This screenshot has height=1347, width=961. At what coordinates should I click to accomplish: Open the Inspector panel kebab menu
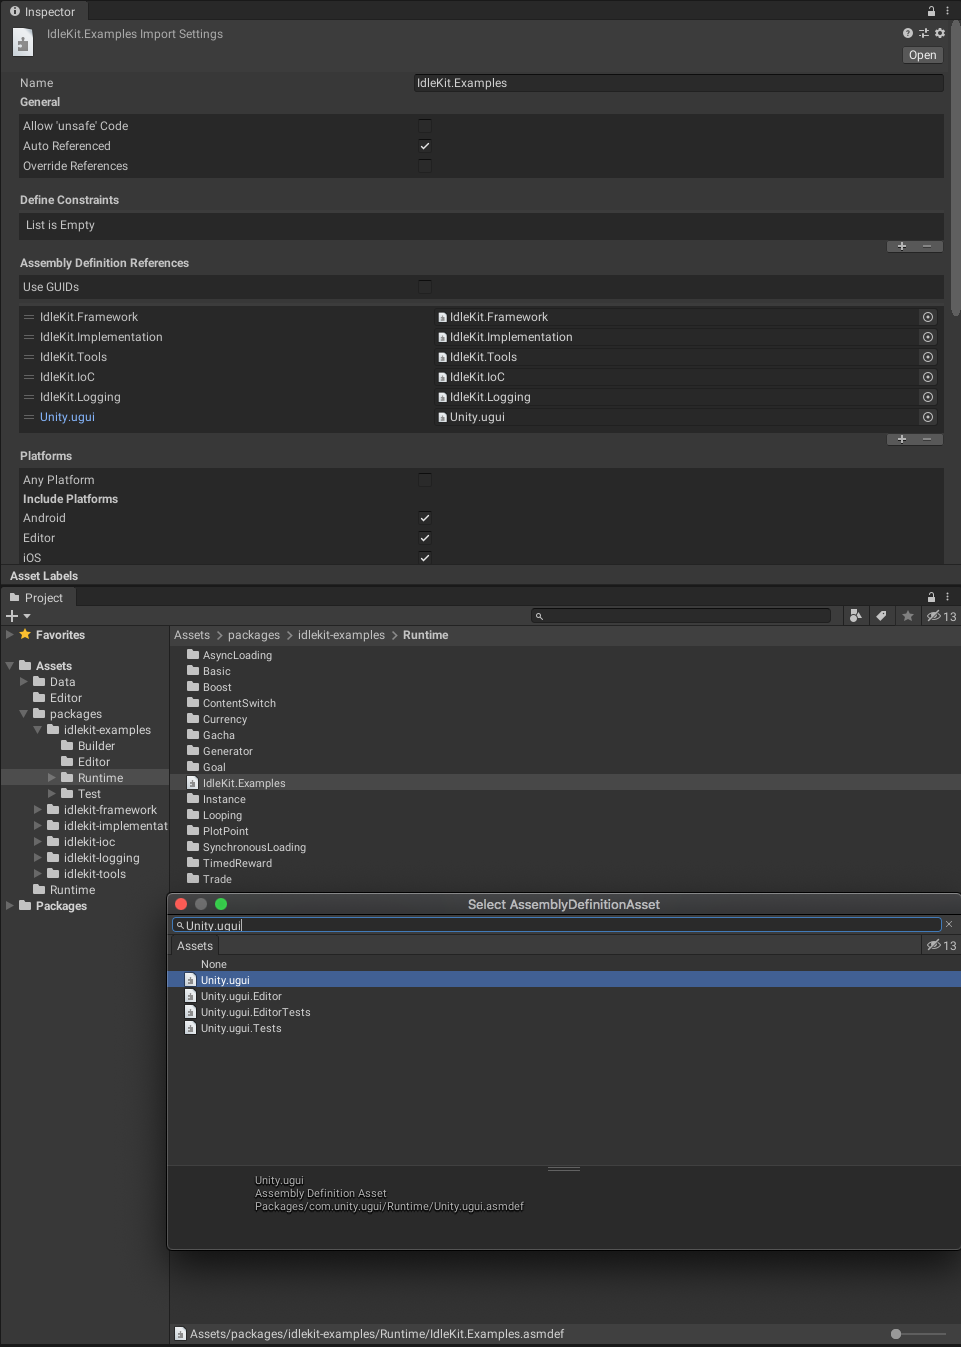(x=947, y=11)
